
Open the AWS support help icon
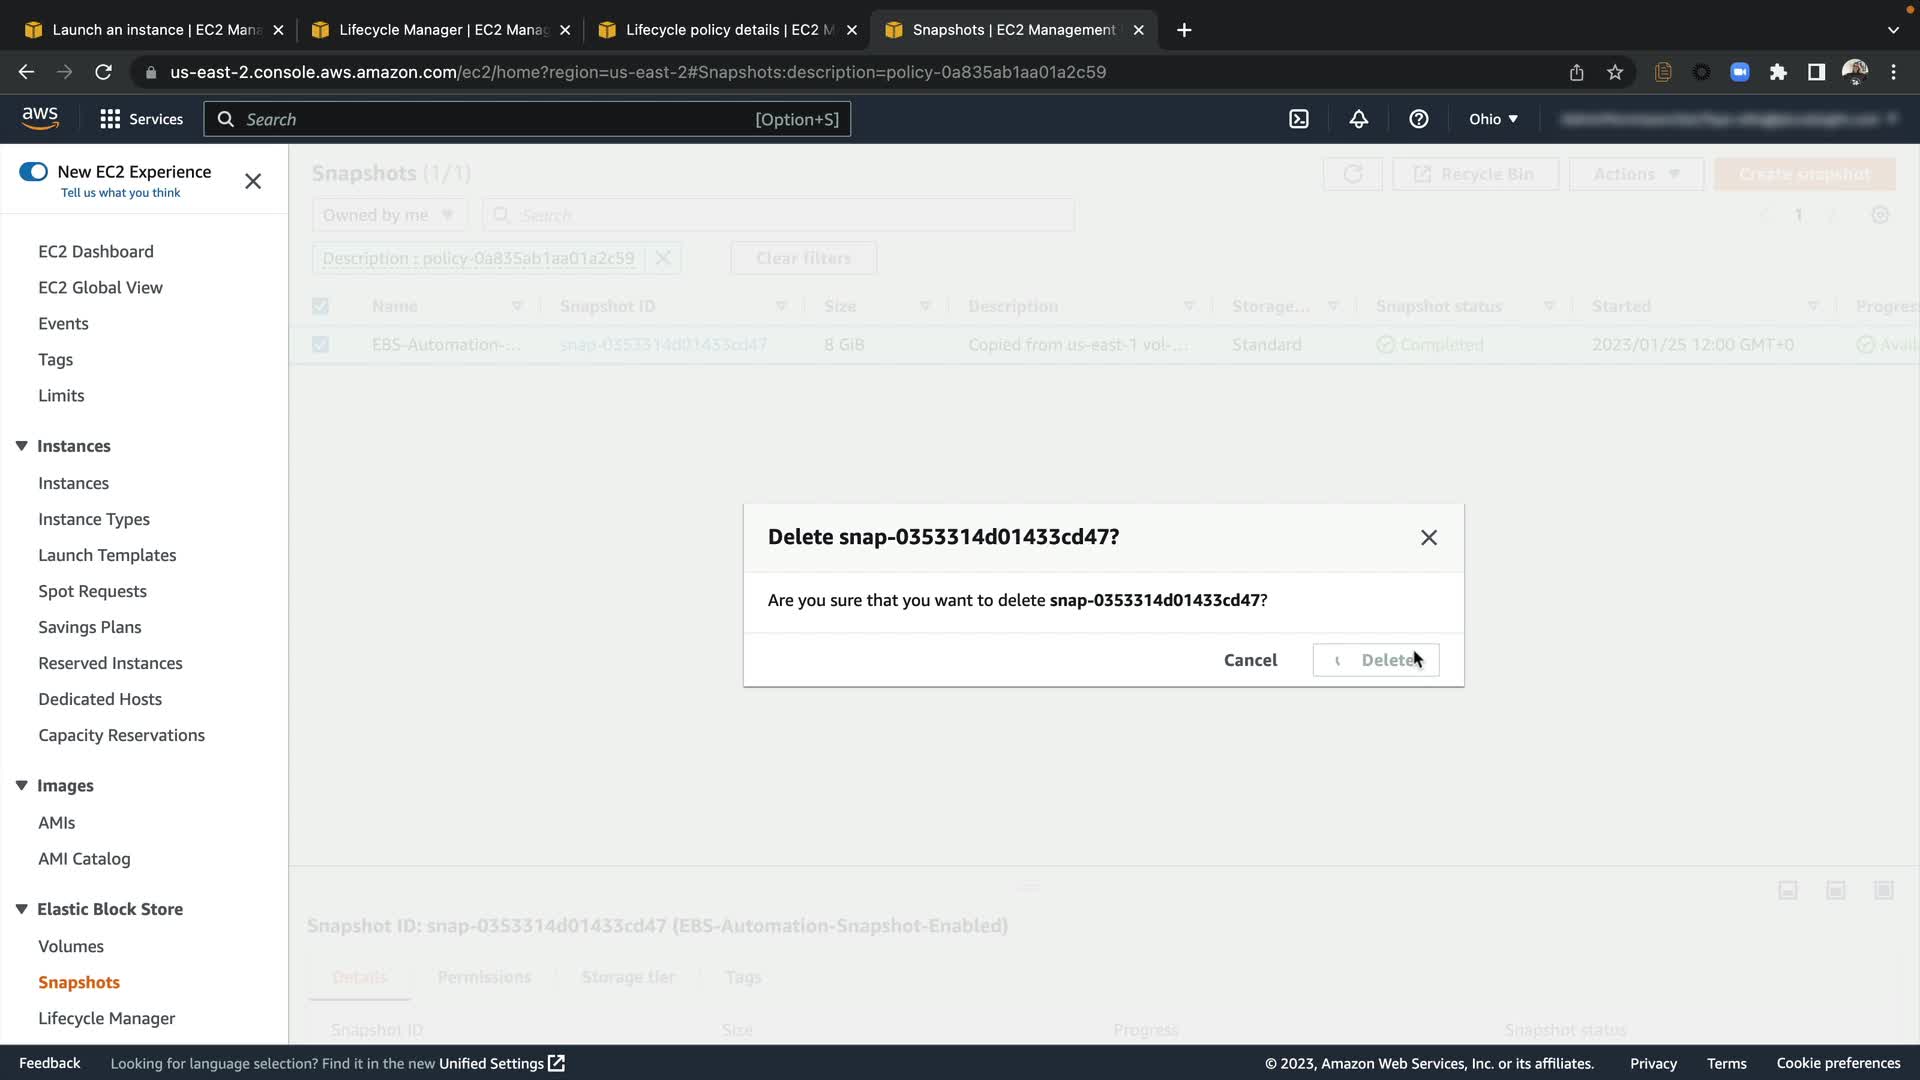[1418, 119]
